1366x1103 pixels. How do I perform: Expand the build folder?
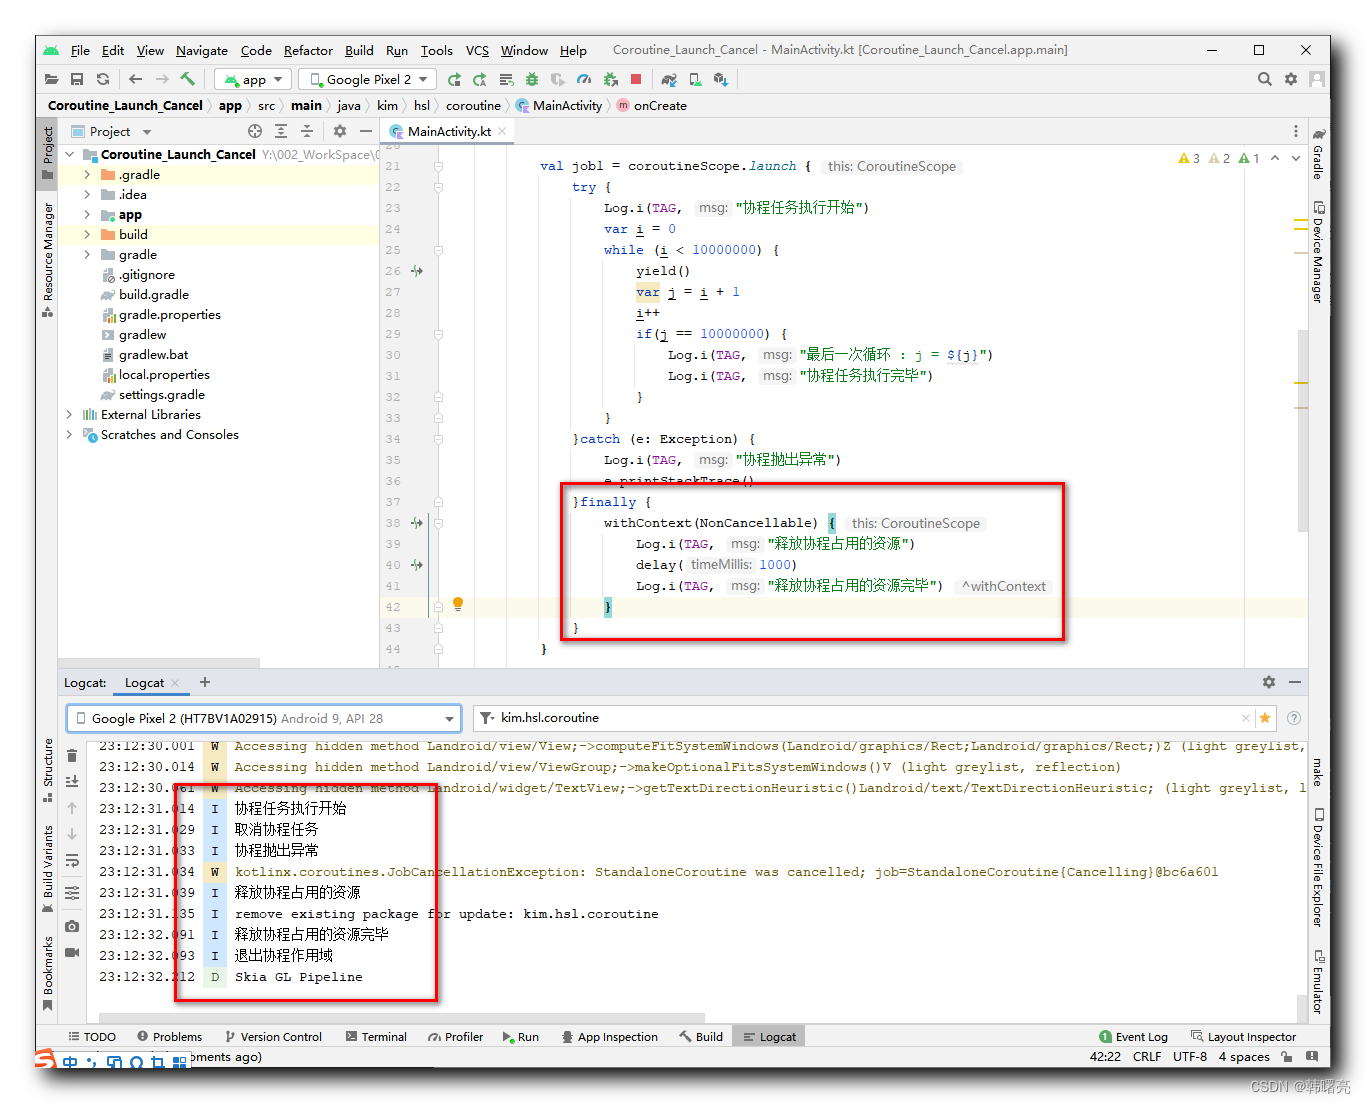87,234
